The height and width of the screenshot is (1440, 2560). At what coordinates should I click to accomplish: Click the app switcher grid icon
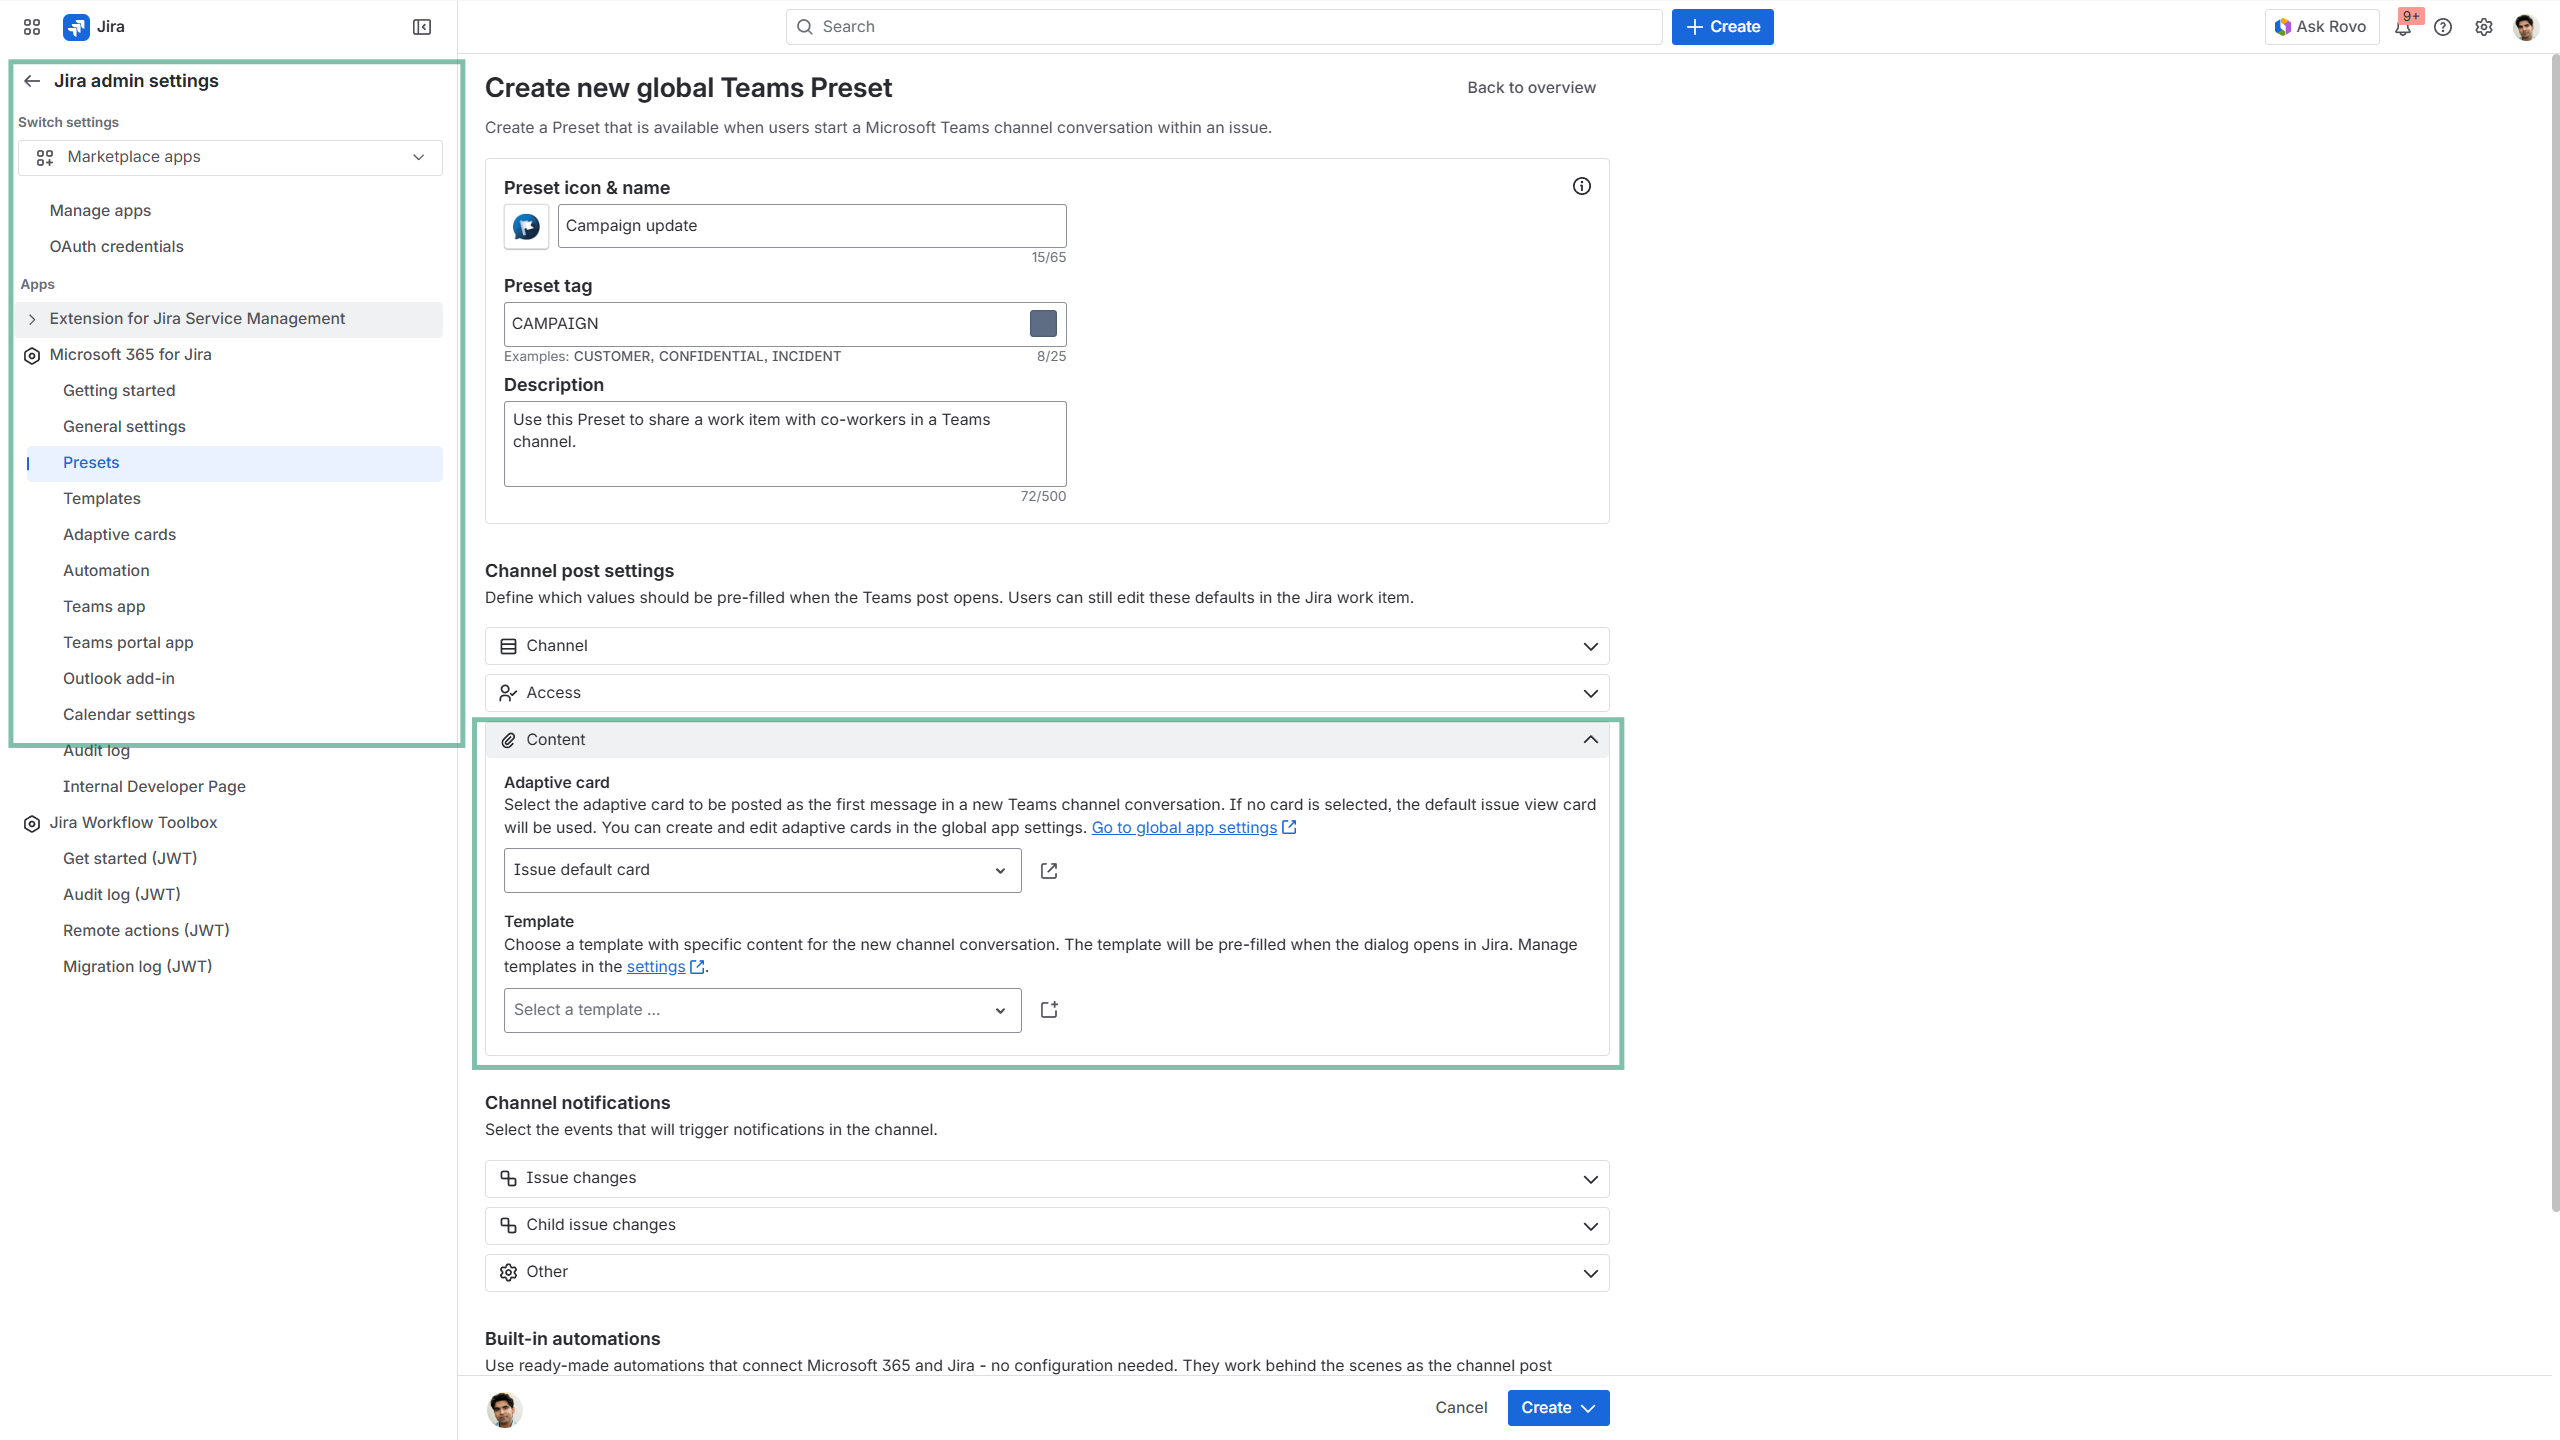tap(32, 27)
